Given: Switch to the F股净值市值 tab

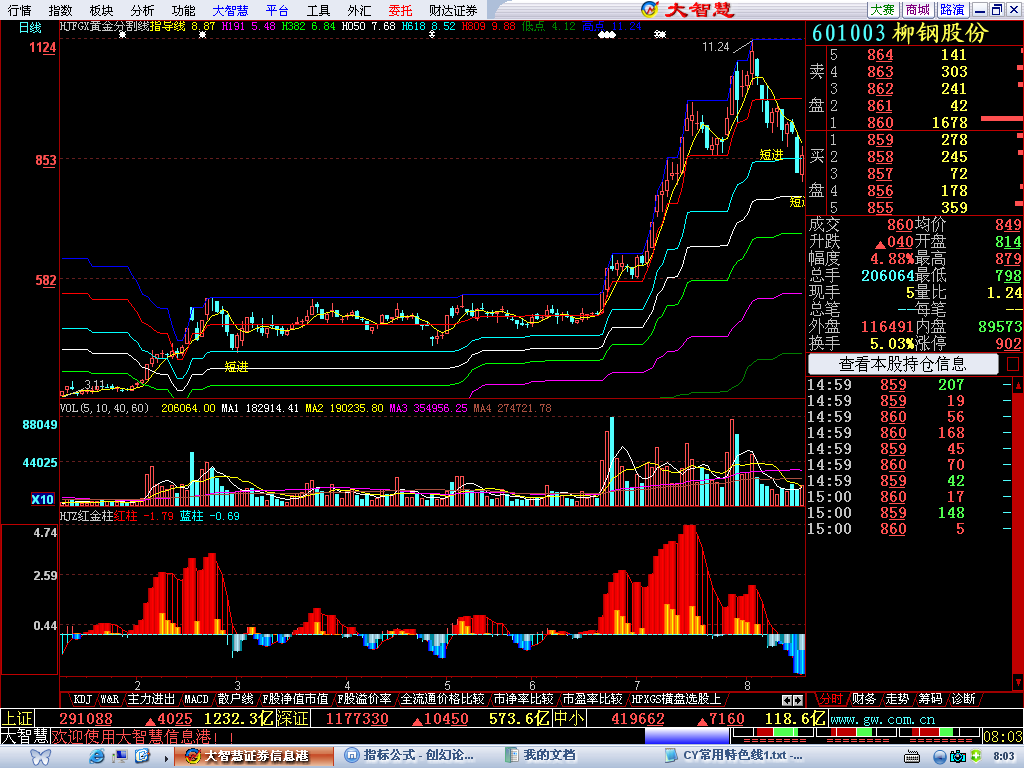Looking at the screenshot, I should tap(295, 699).
